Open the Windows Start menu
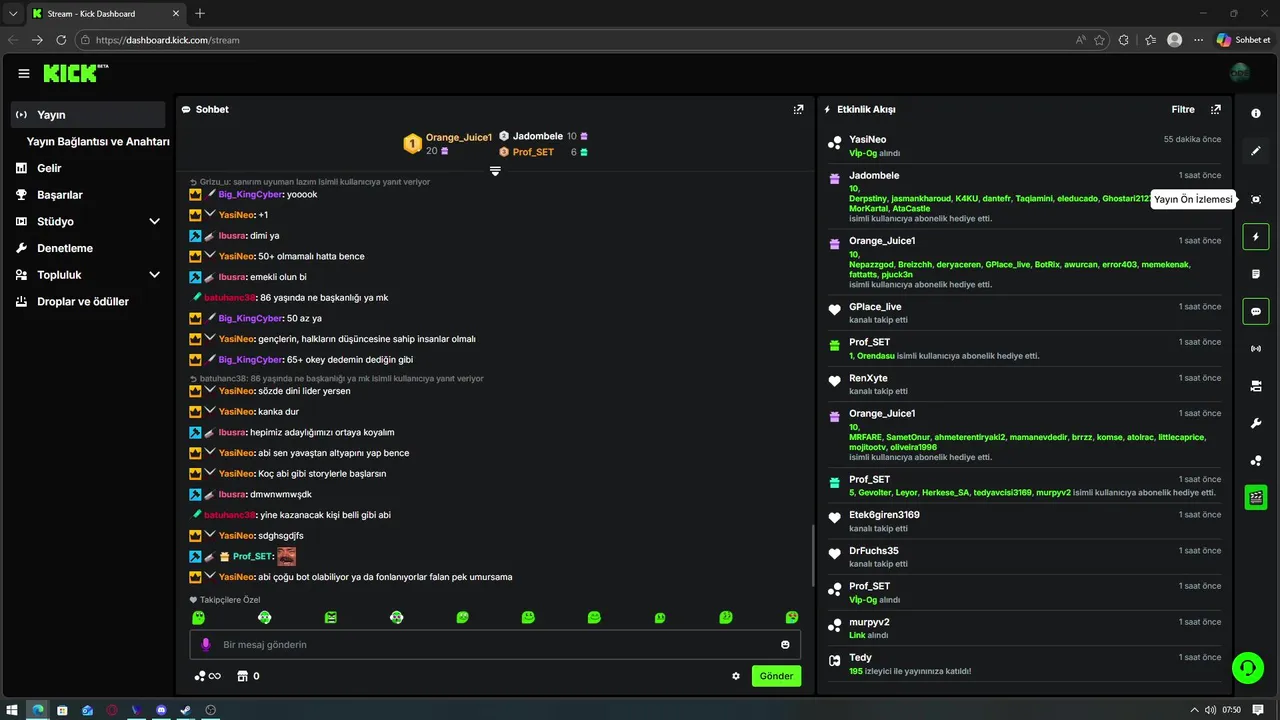1280x720 pixels. [x=12, y=710]
